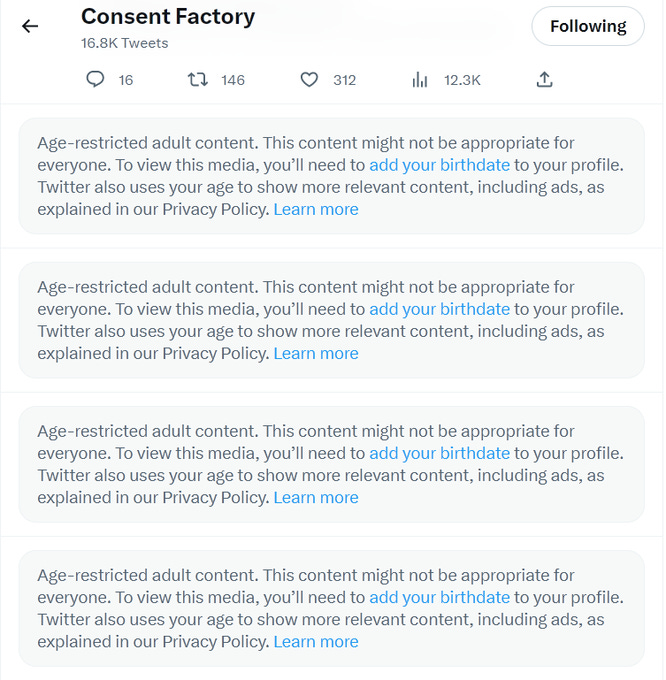Click add your birthdate in first notice

click(x=439, y=165)
